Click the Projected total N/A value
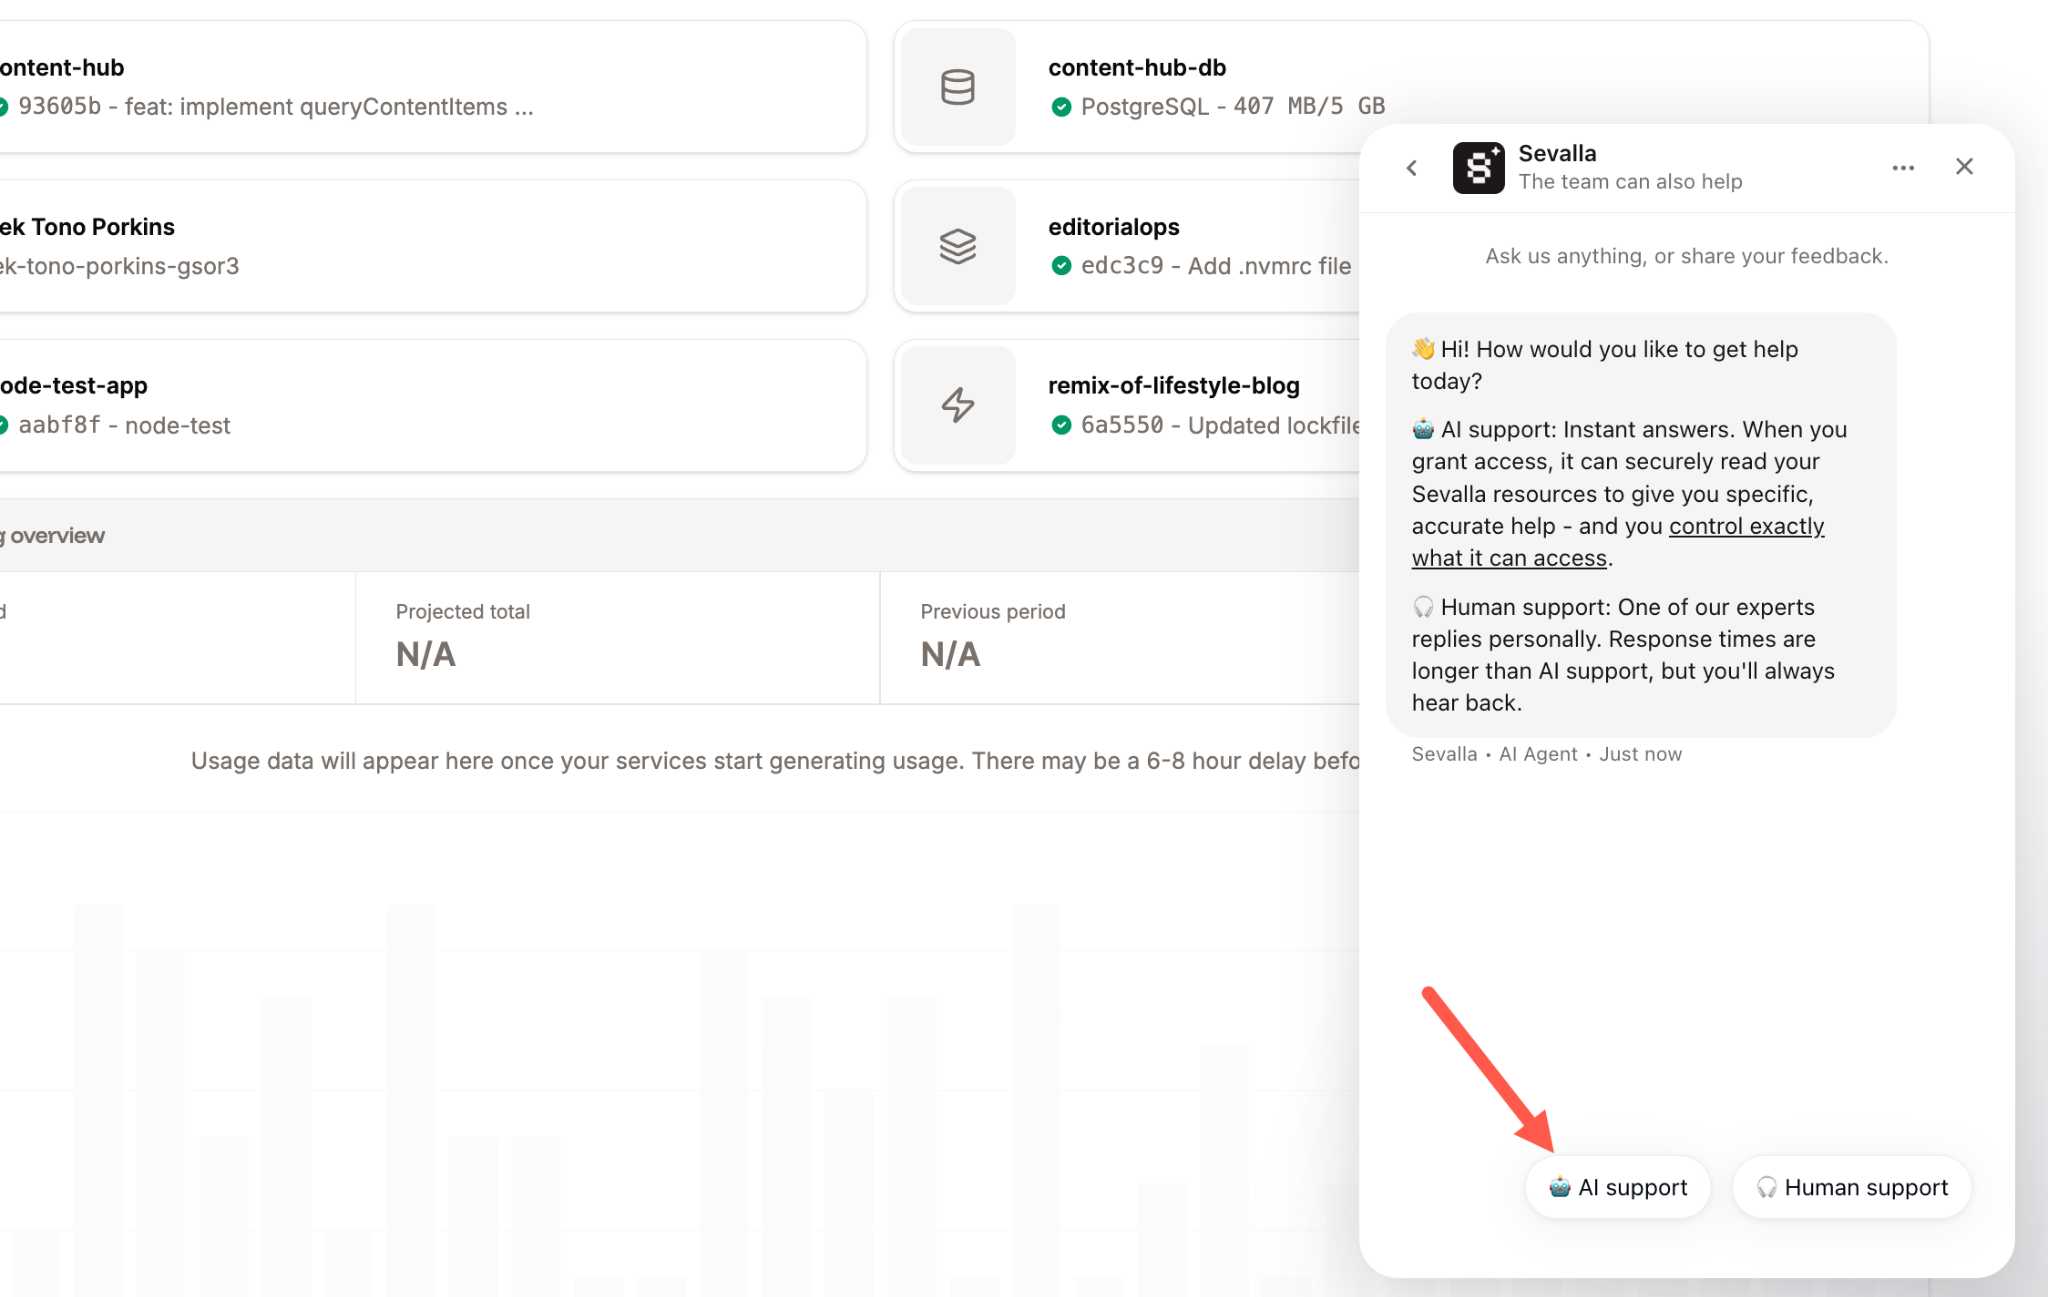 (426, 654)
